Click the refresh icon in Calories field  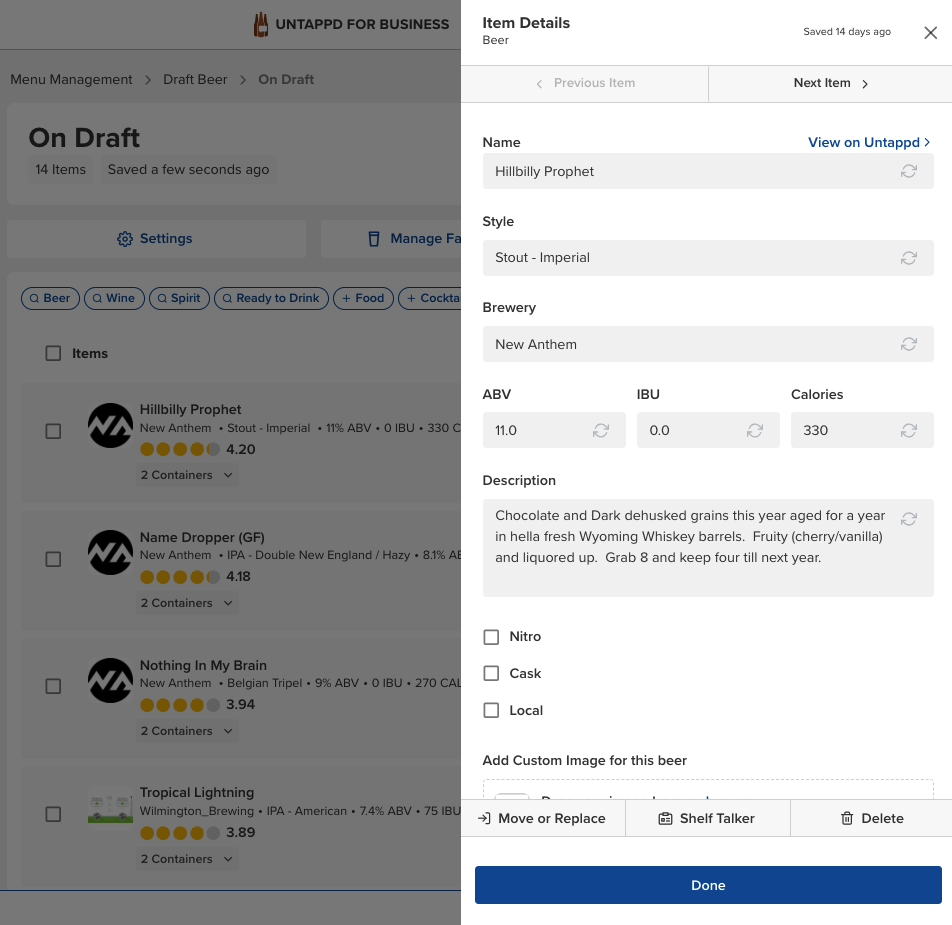(908, 430)
